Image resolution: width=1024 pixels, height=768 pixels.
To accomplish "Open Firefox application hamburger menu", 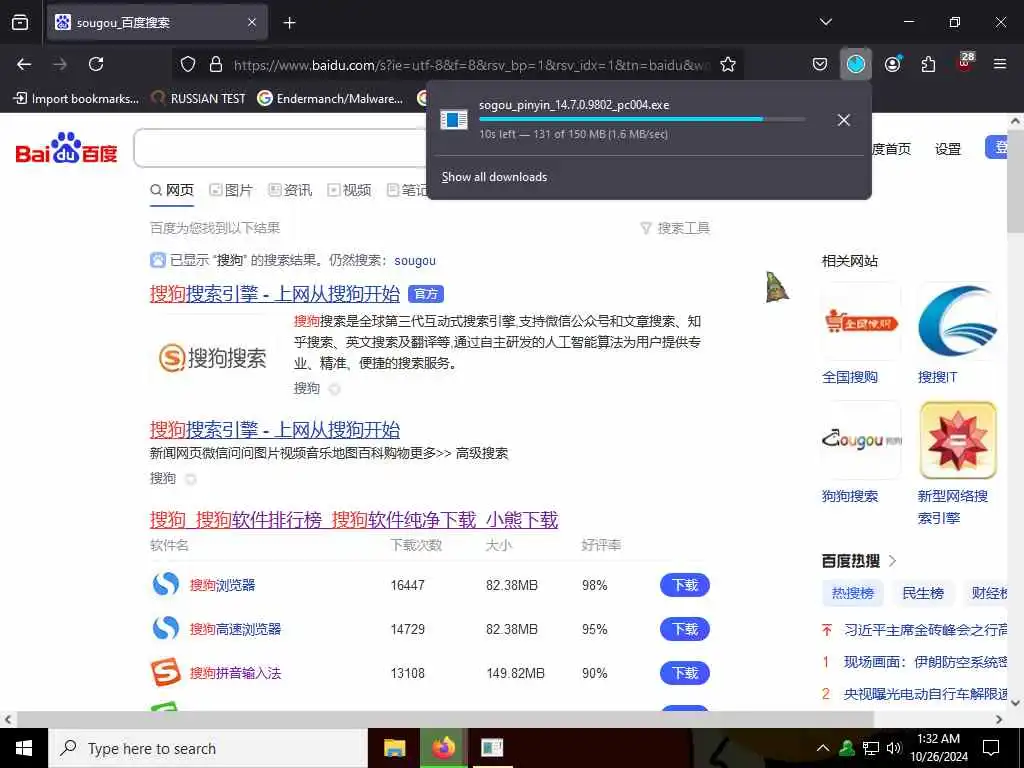I will tap(1000, 64).
